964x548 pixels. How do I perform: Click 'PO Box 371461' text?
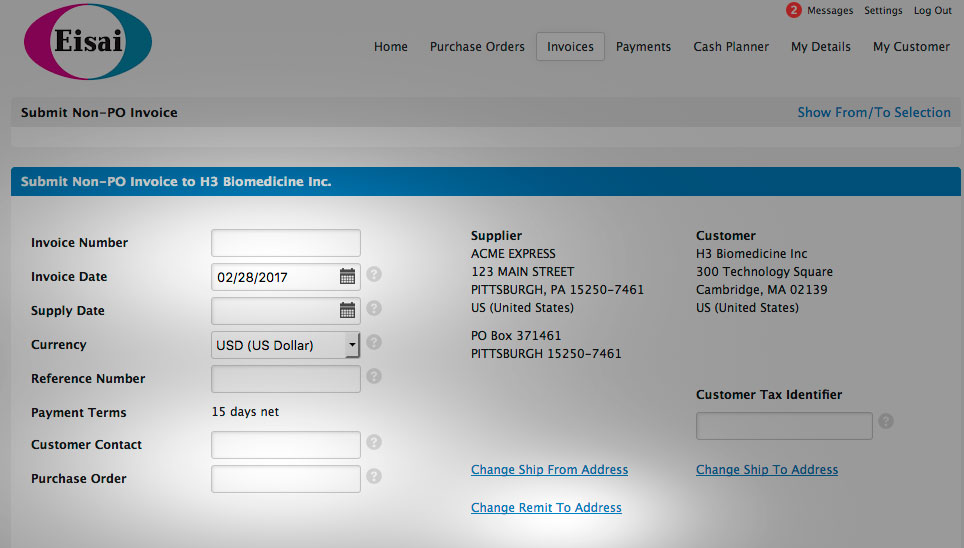516,336
